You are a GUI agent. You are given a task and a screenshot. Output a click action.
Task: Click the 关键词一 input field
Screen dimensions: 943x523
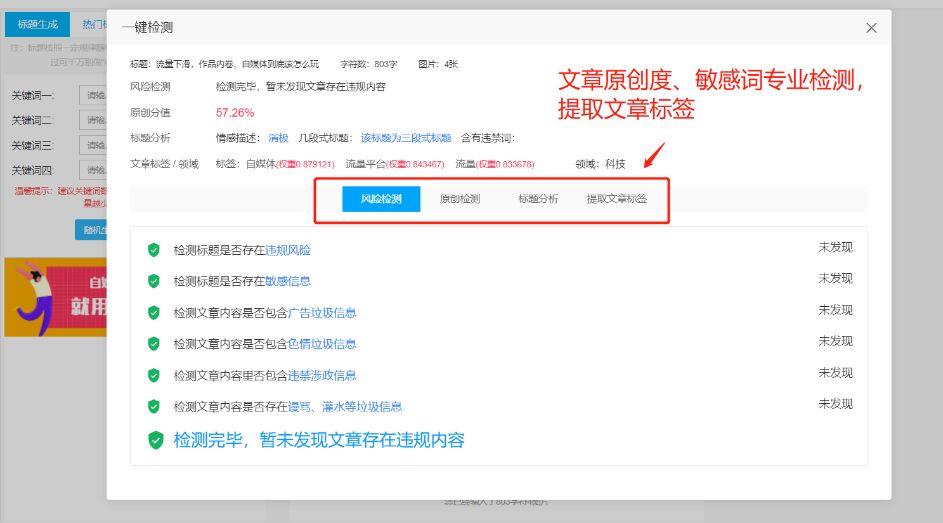click(x=93, y=96)
